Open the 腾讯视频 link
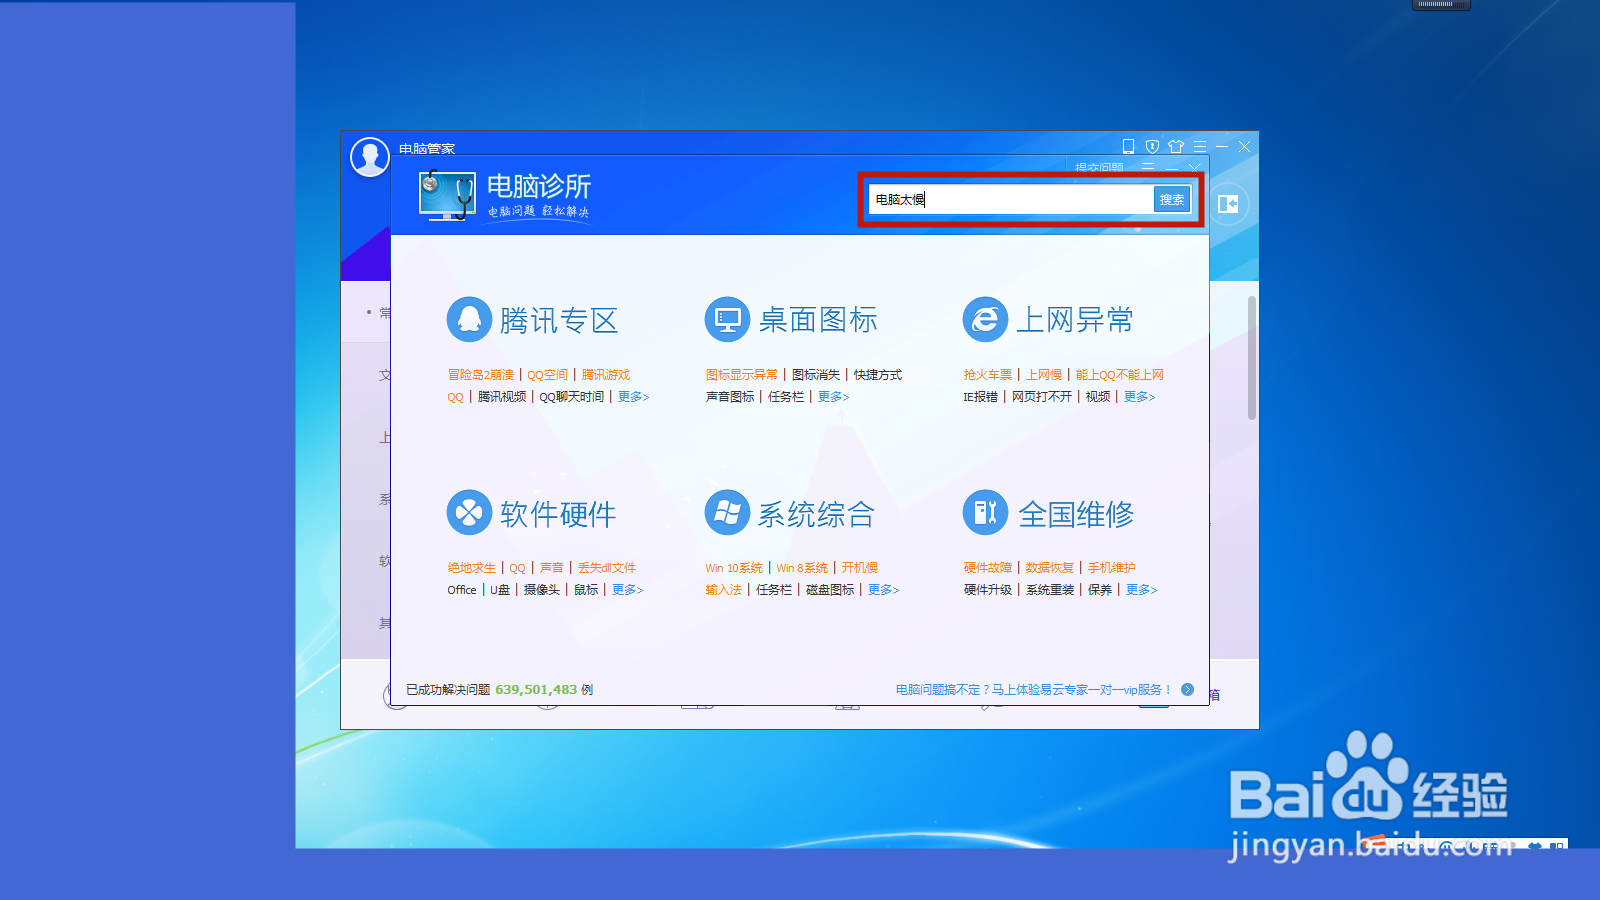Image resolution: width=1600 pixels, height=900 pixels. [x=502, y=397]
